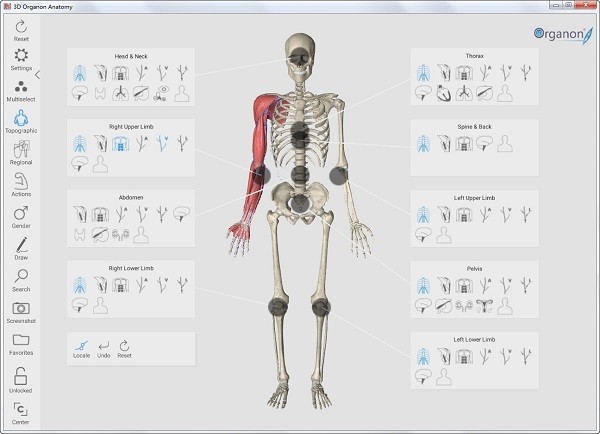Click the gray hotspot on the pelvis

tap(300, 204)
